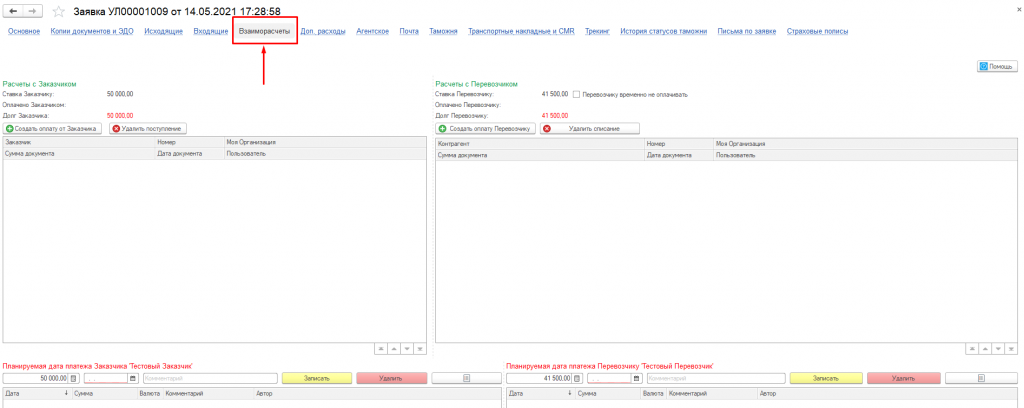
Task: Click red Долг Заказчика value 50 000,00
Action: coord(120,115)
